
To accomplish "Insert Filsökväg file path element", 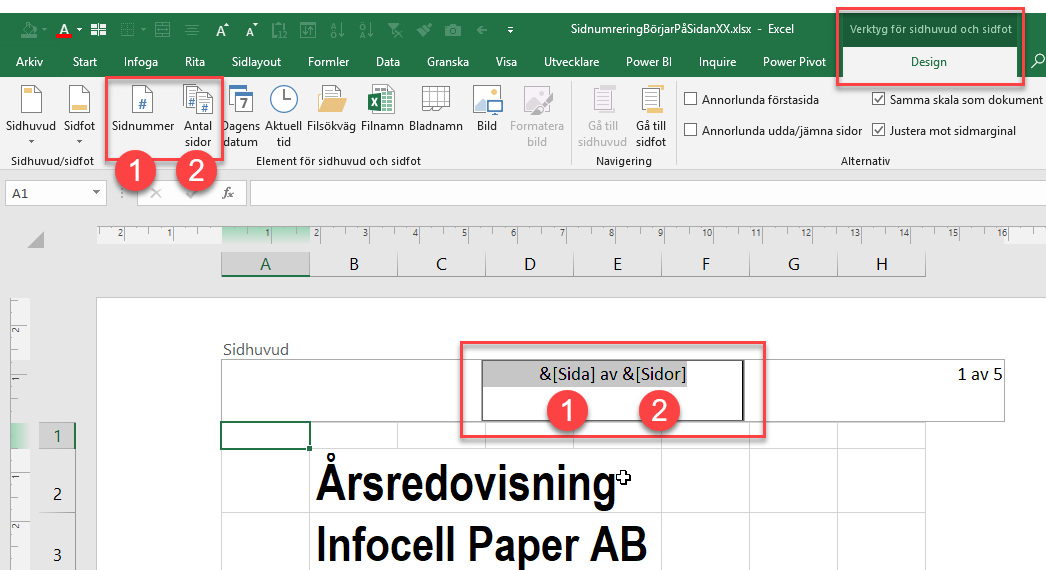I will pyautogui.click(x=331, y=108).
